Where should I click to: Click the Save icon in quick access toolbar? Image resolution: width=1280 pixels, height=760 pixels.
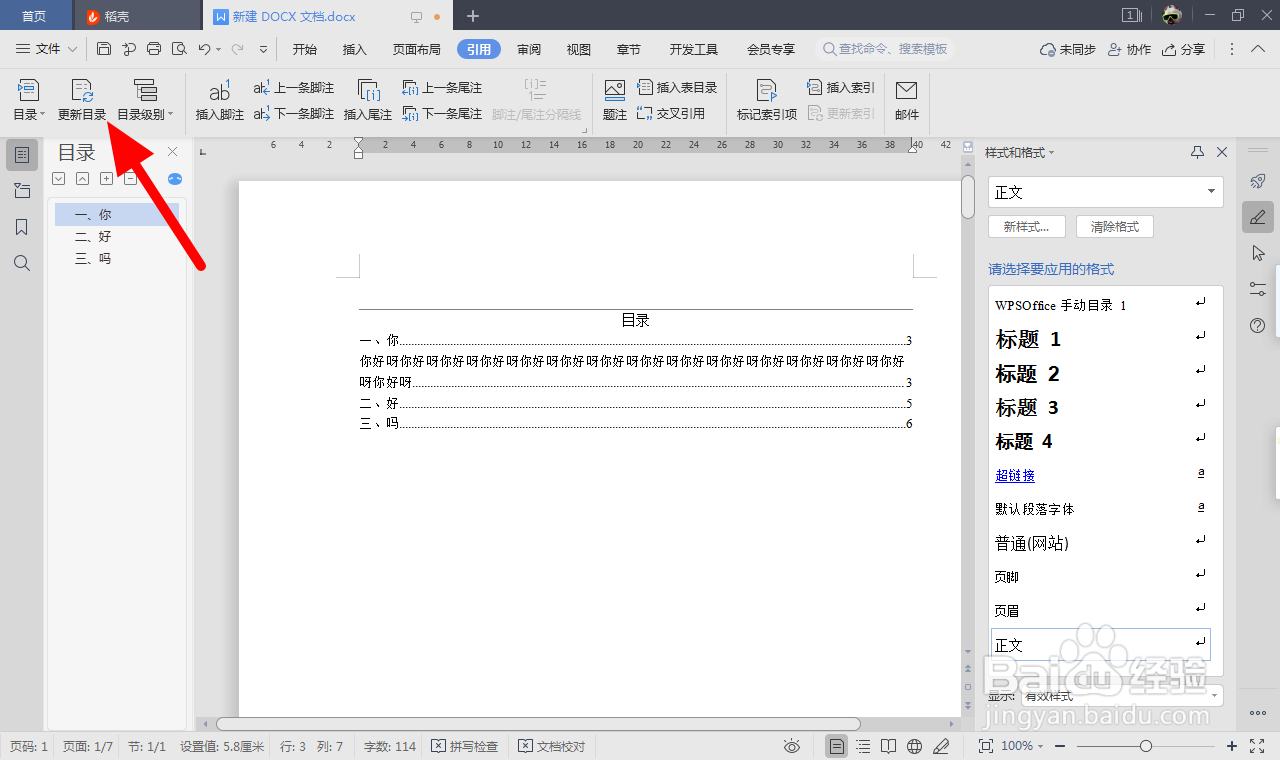104,49
